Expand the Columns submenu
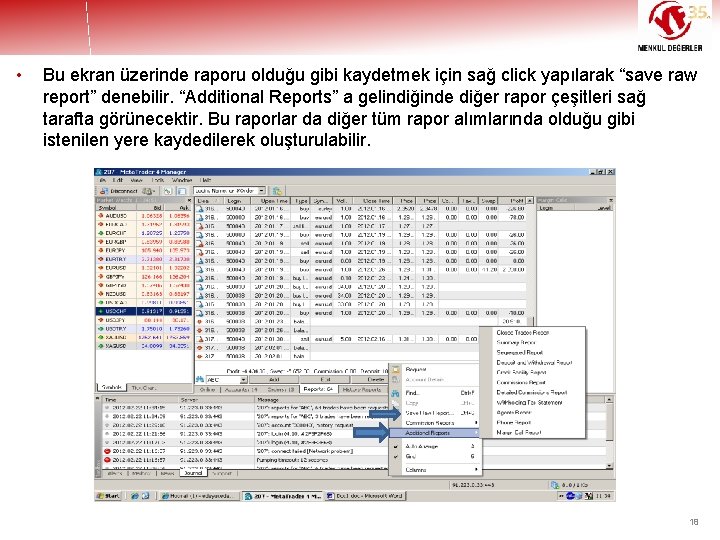This screenshot has width=720, height=540. [434, 470]
